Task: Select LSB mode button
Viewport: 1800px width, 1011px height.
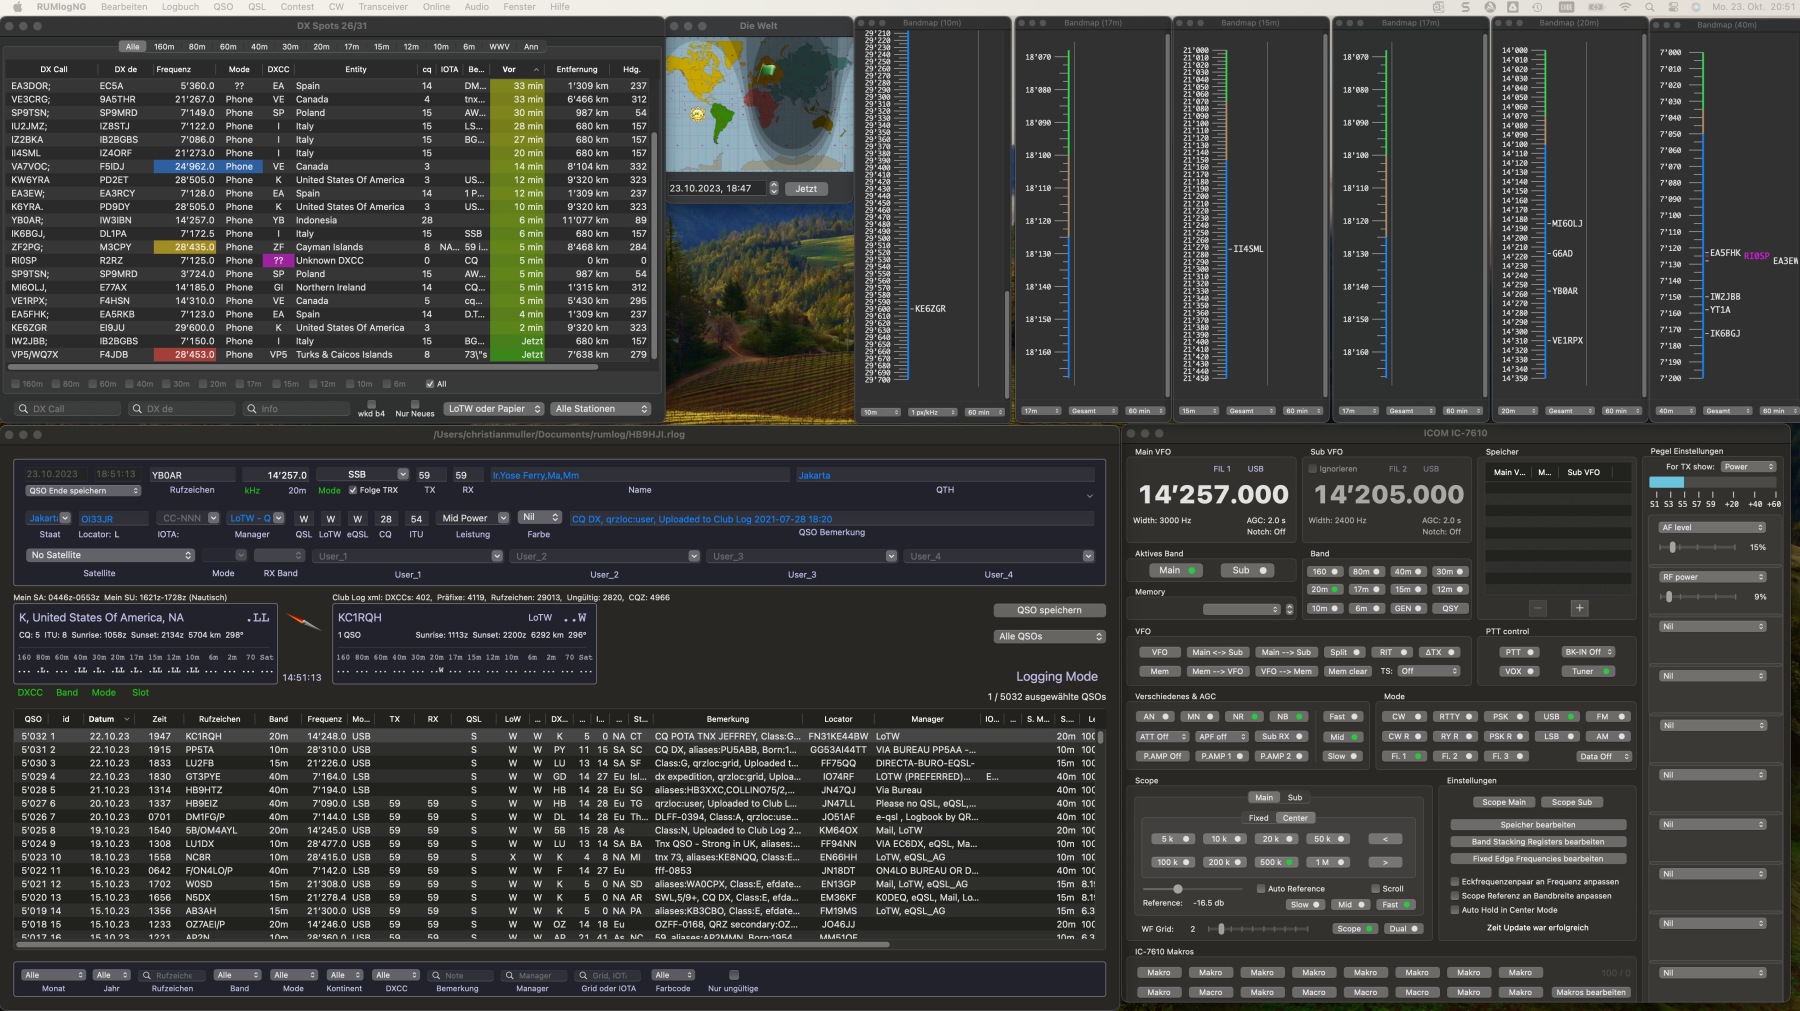Action: [1555, 737]
